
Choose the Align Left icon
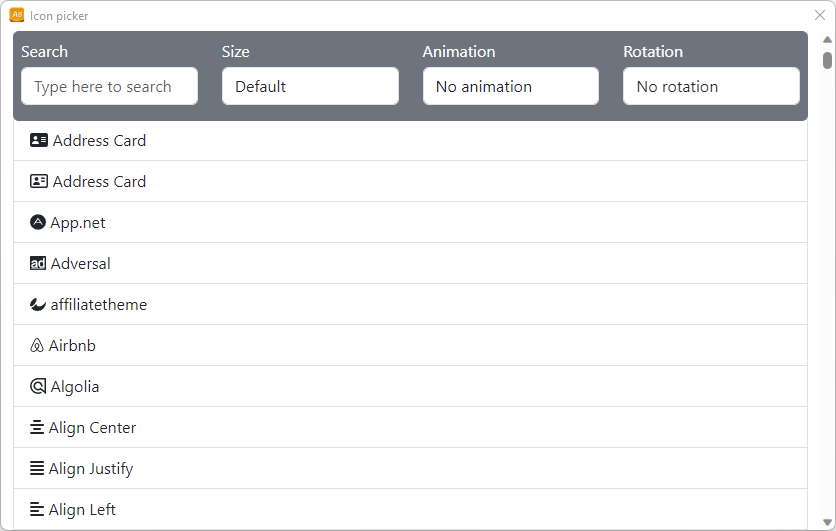[37, 510]
